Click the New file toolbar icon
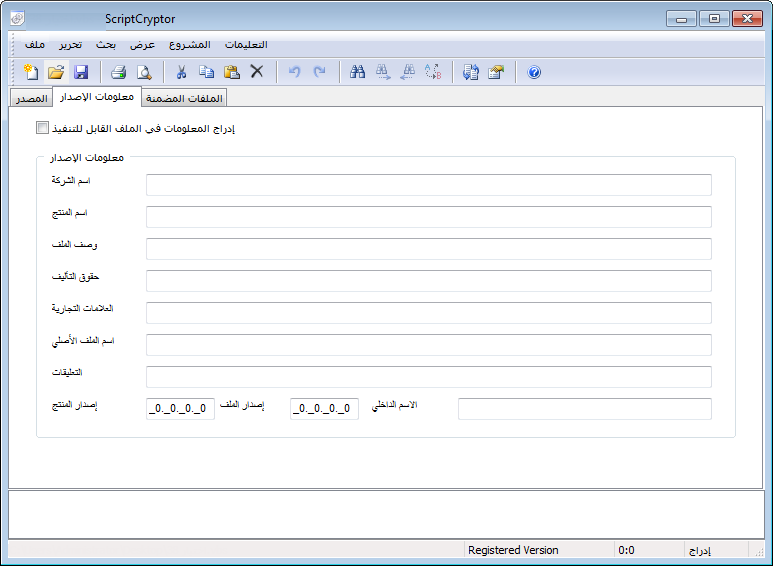The height and width of the screenshot is (566, 773). pos(31,72)
